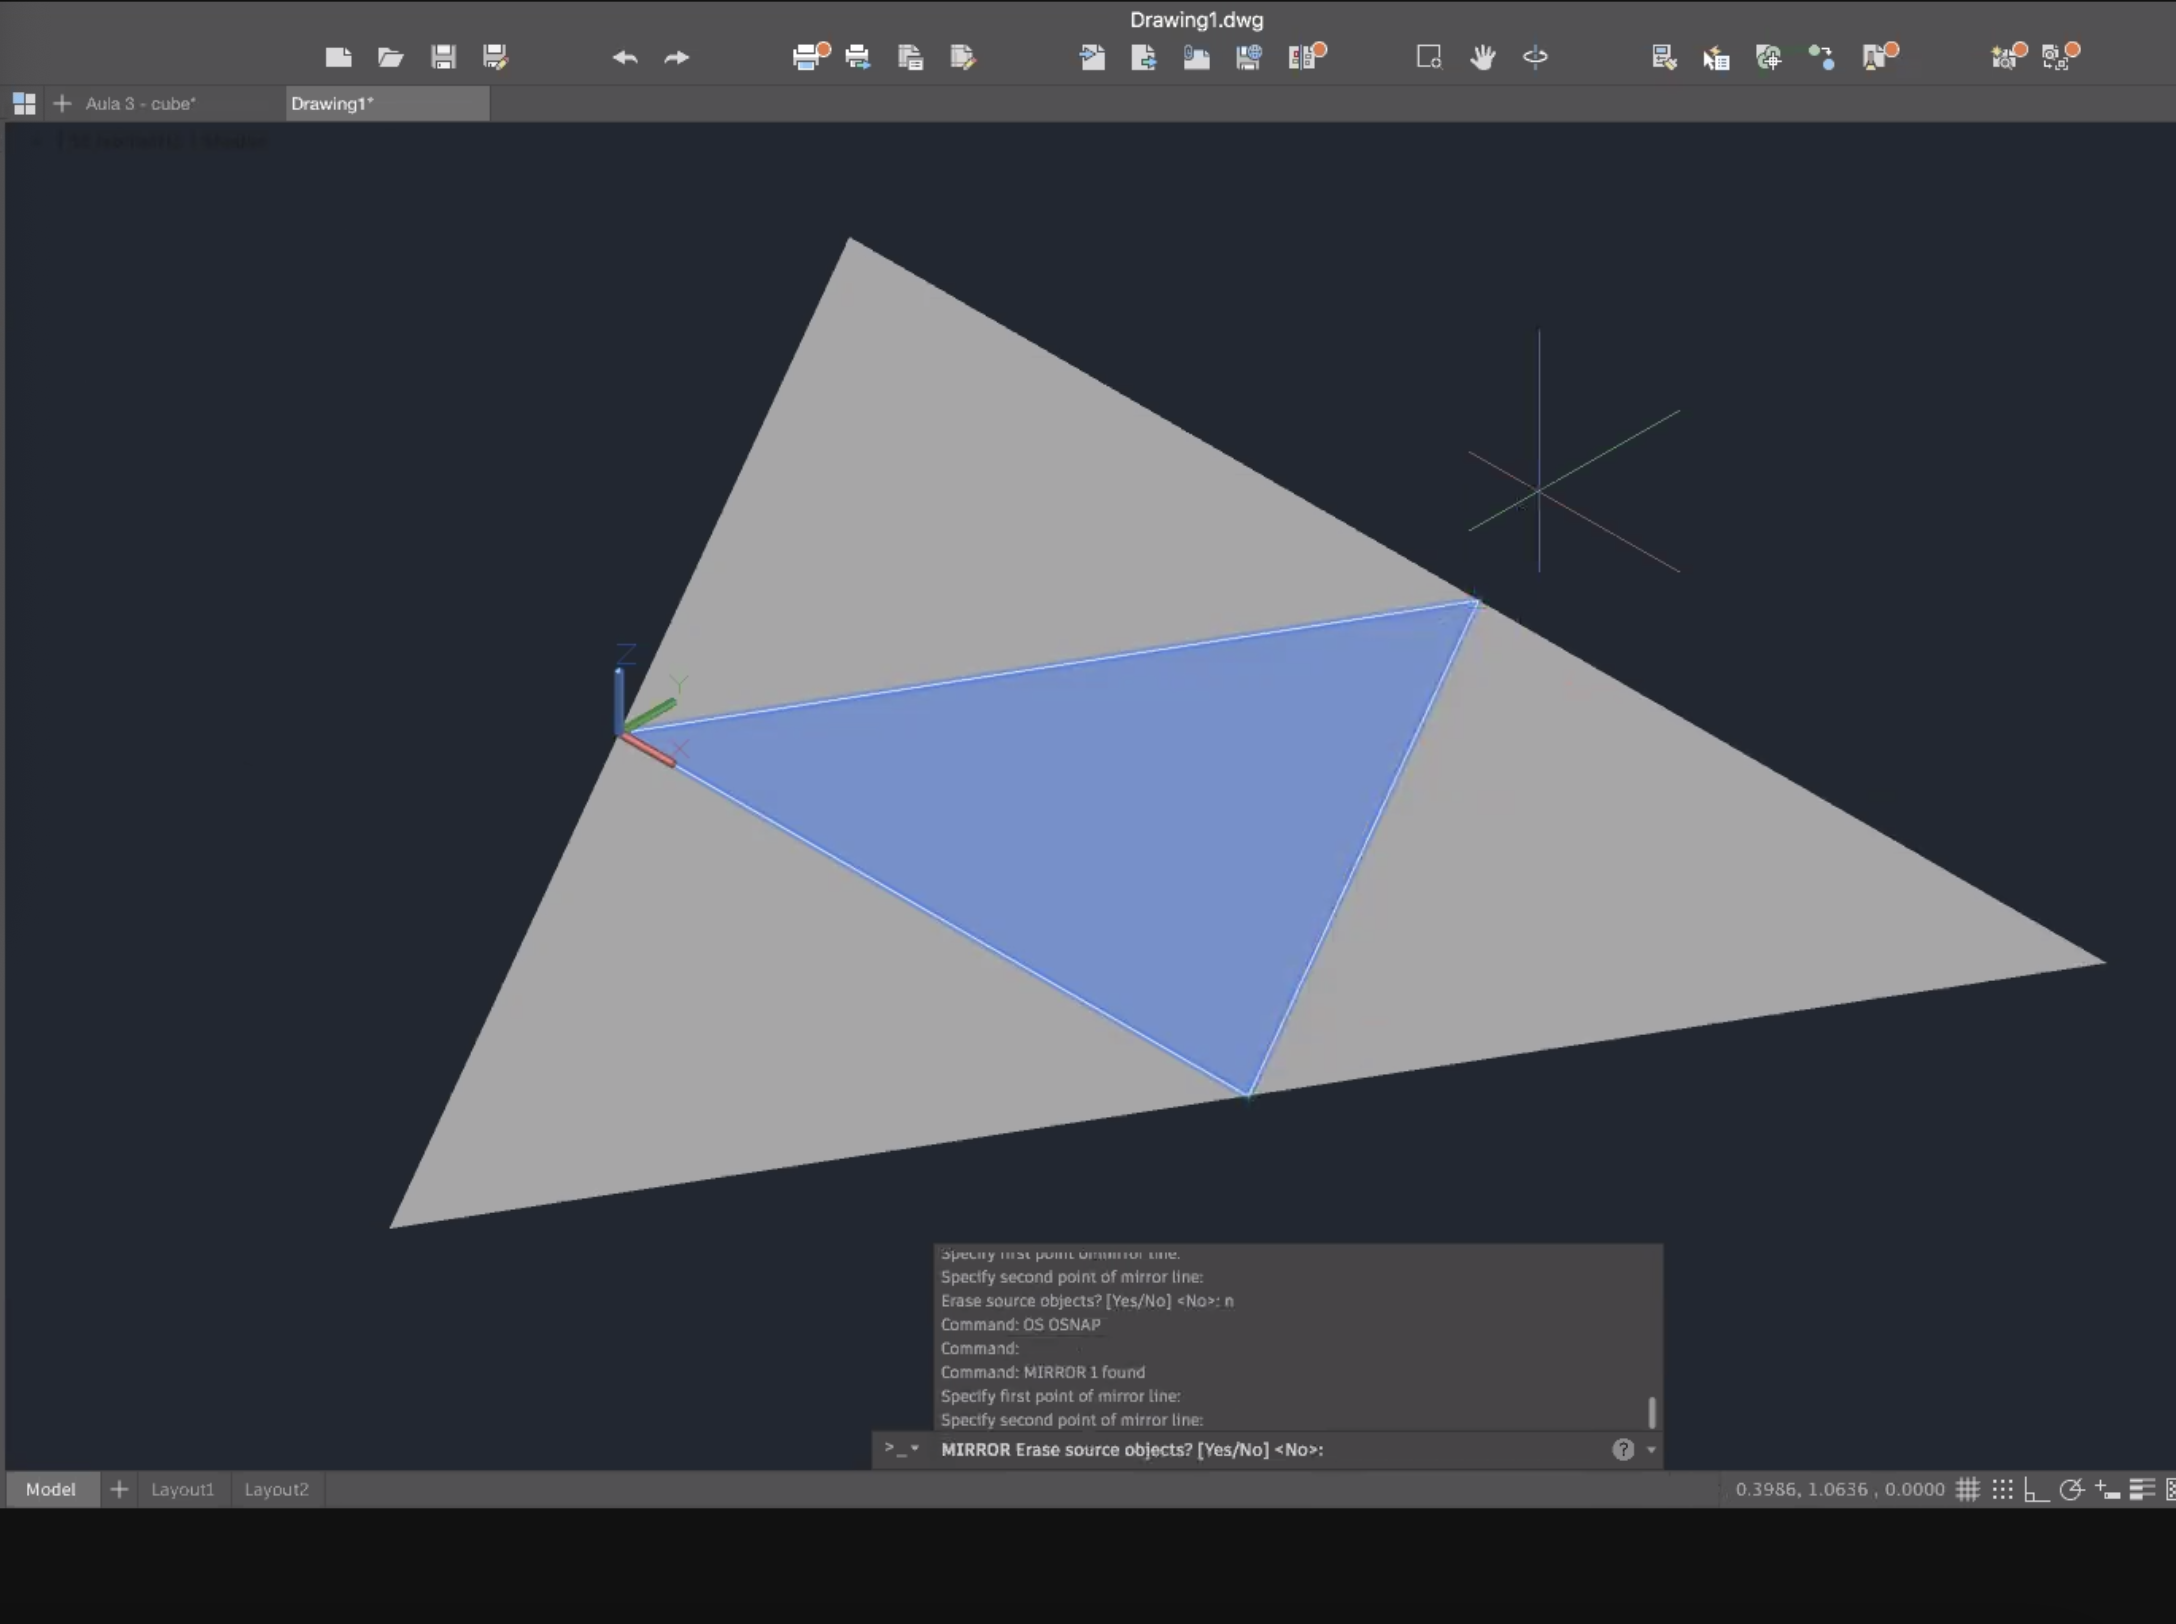
Task: Expand the arrow beside command help icon
Action: [x=1651, y=1449]
